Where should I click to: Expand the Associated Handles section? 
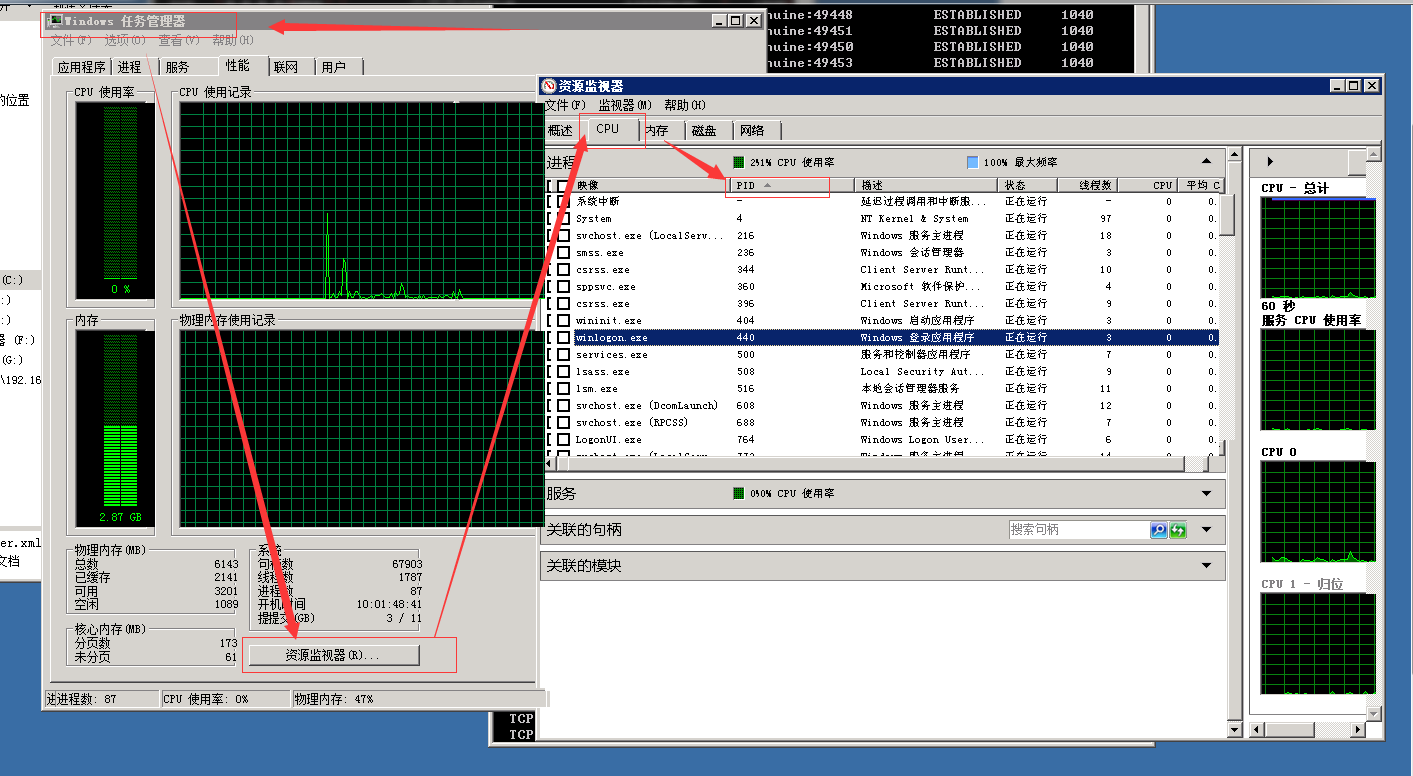coord(1206,529)
